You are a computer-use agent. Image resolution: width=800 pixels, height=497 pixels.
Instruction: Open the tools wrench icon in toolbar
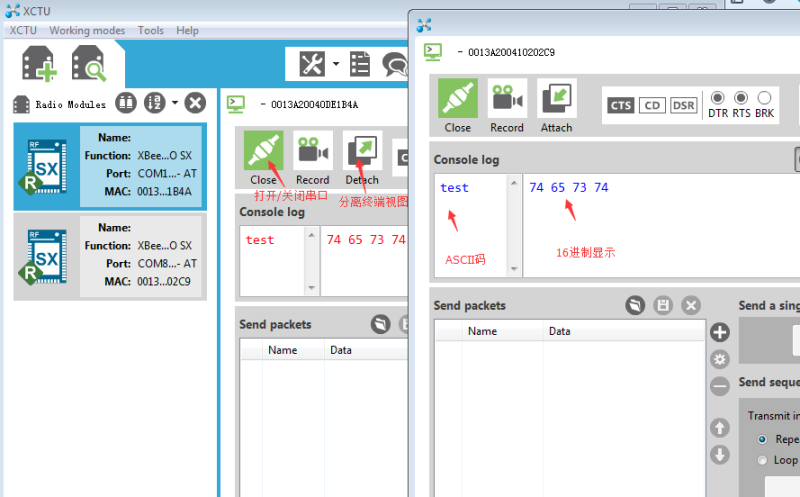(x=312, y=64)
